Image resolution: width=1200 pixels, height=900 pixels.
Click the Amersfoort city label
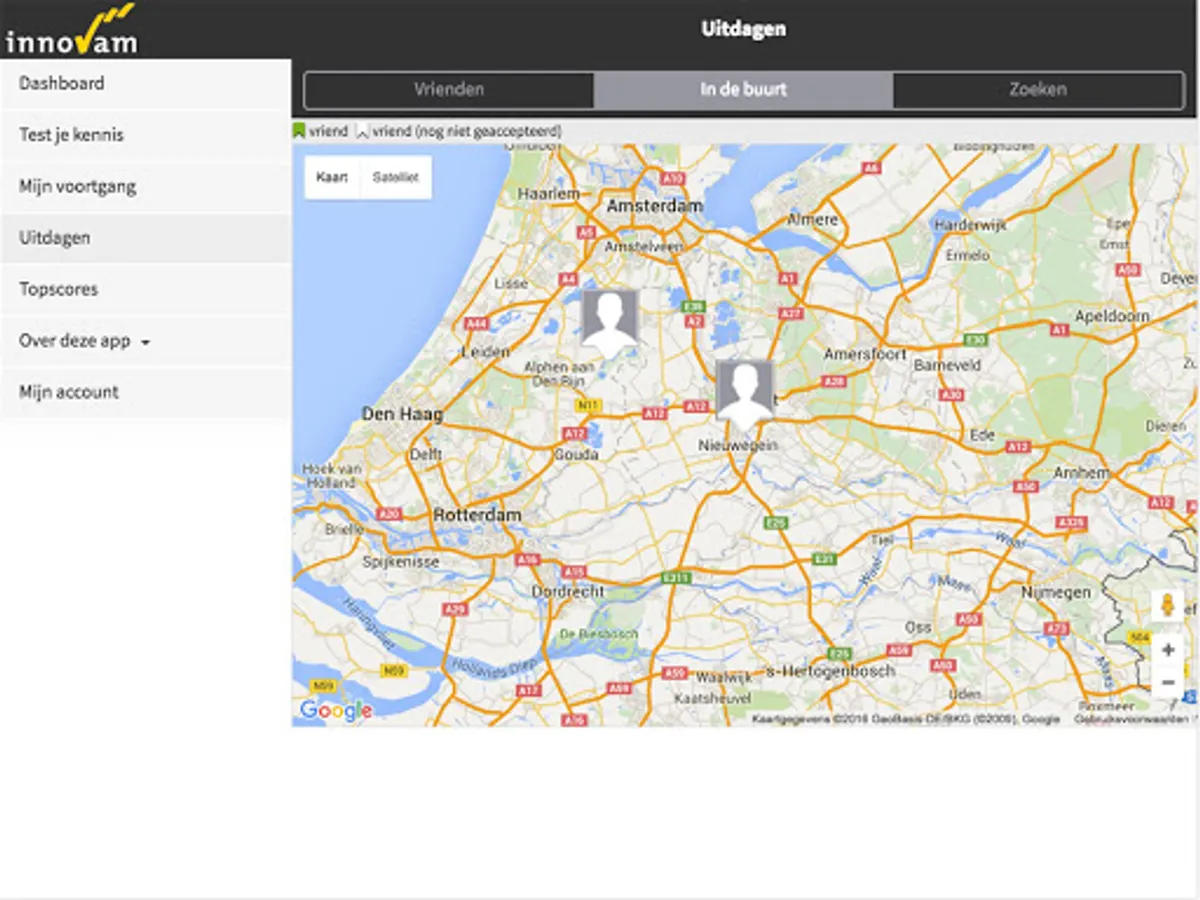pyautogui.click(x=865, y=354)
